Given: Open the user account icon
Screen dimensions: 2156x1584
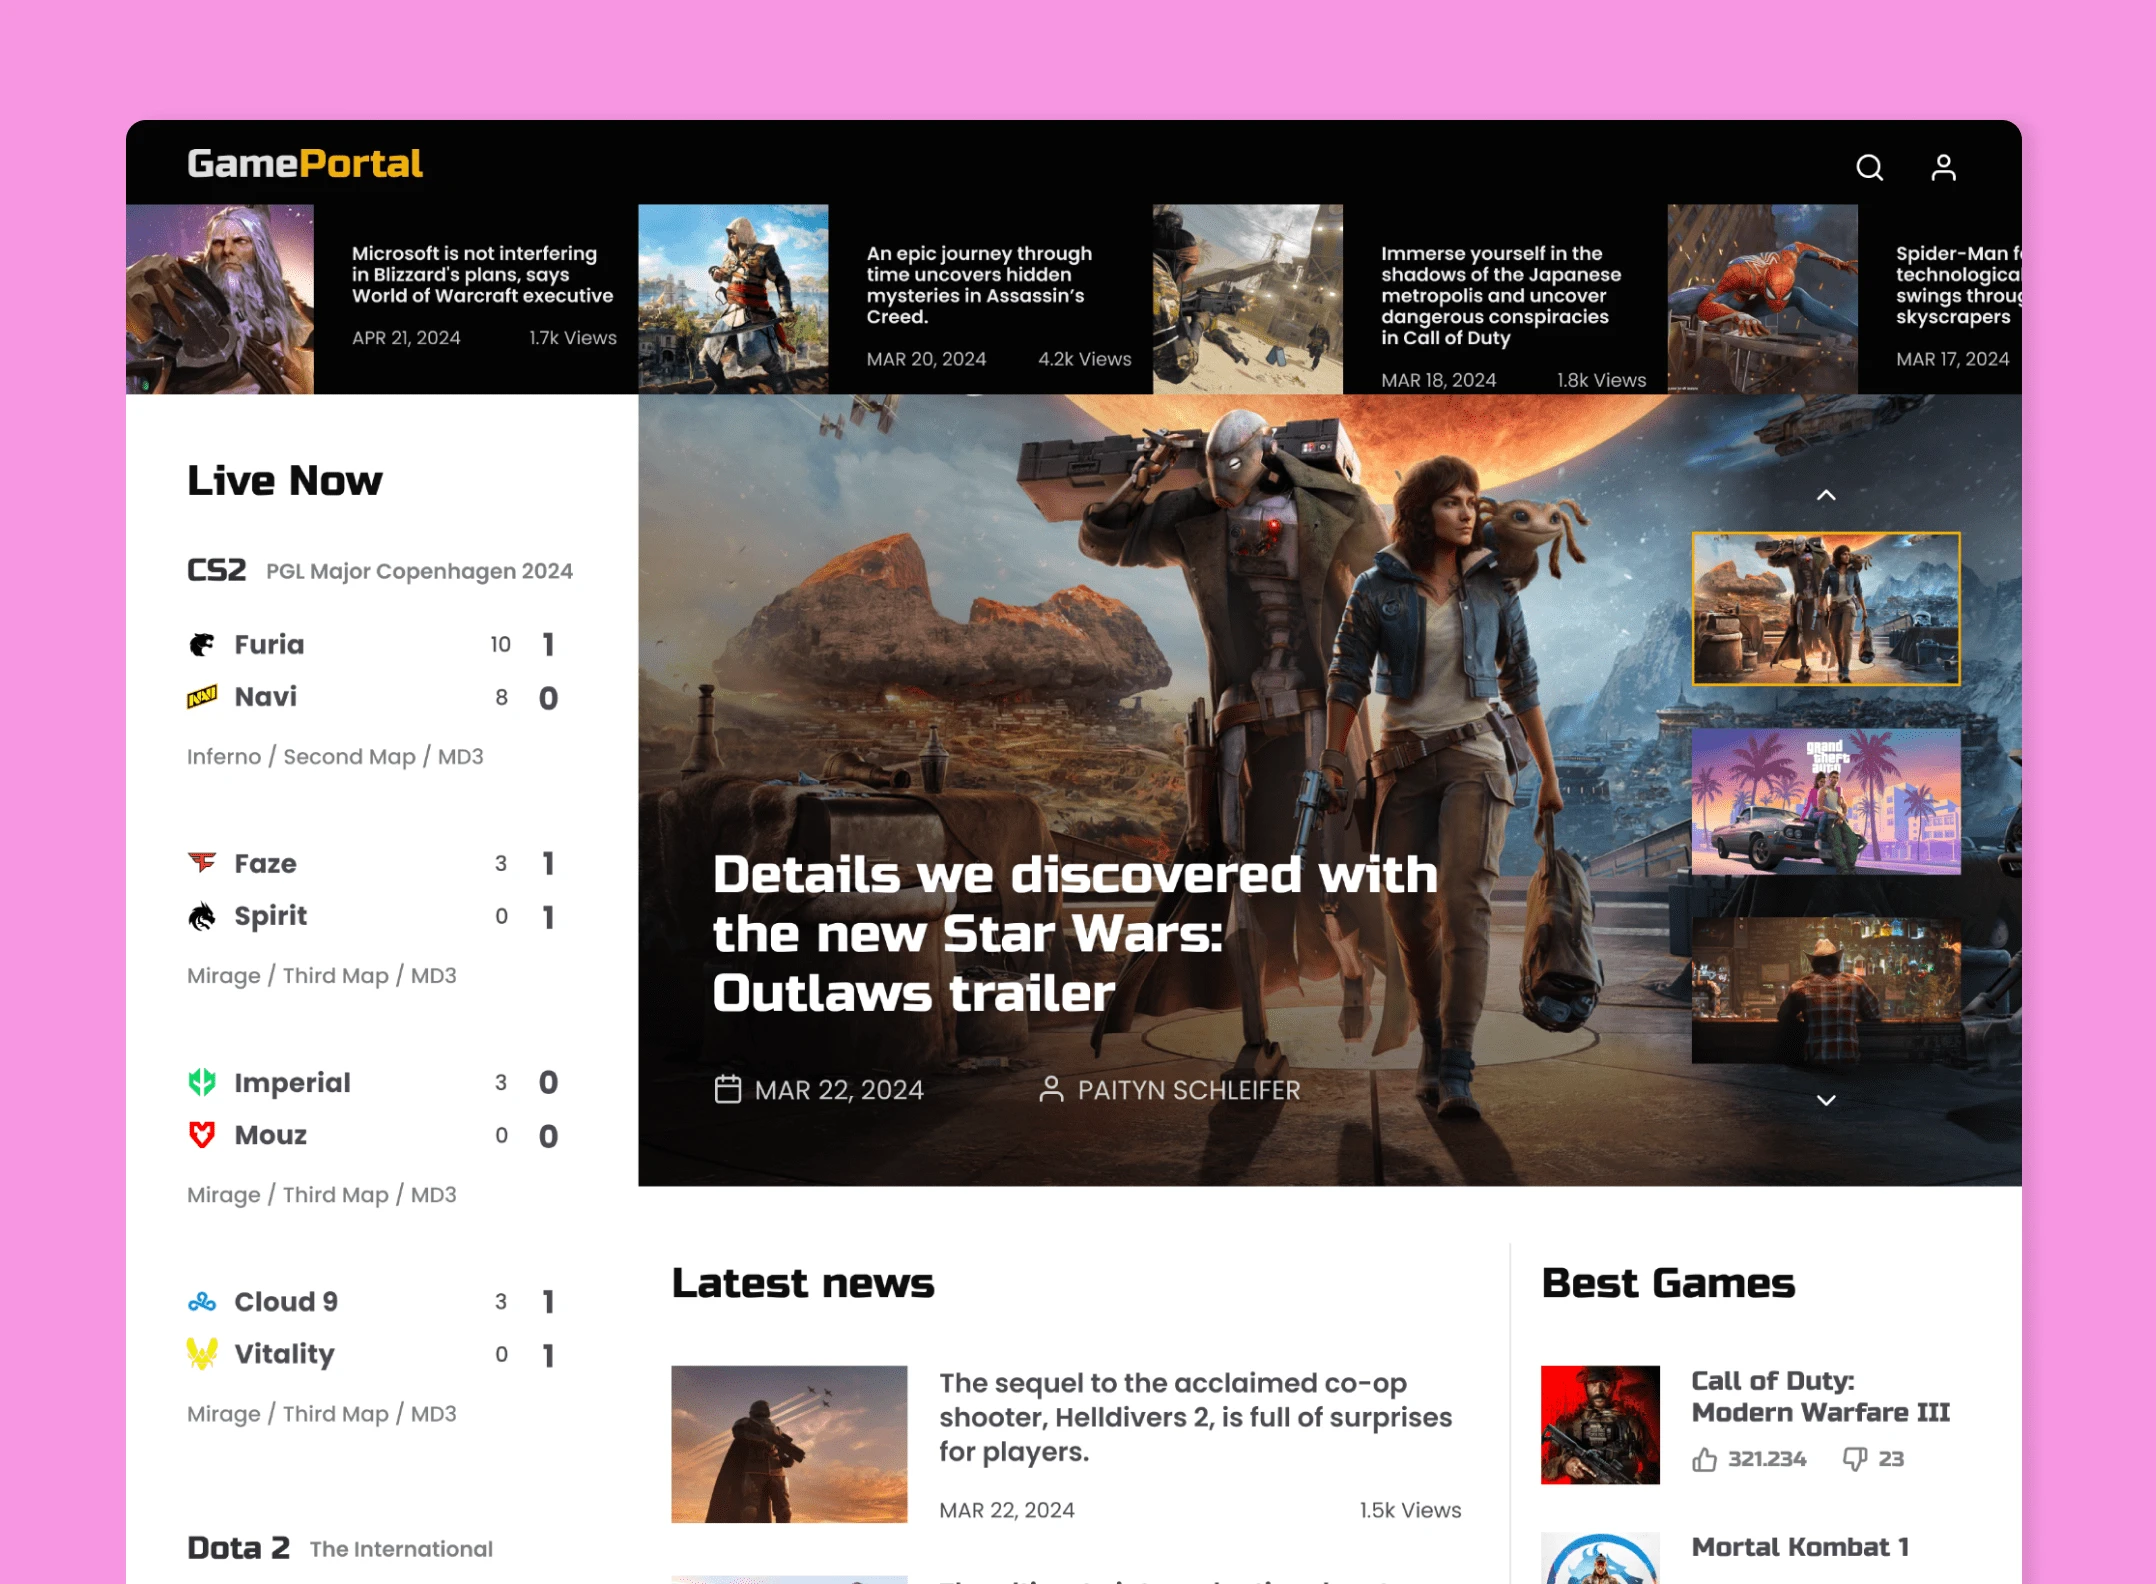Looking at the screenshot, I should click(1943, 167).
